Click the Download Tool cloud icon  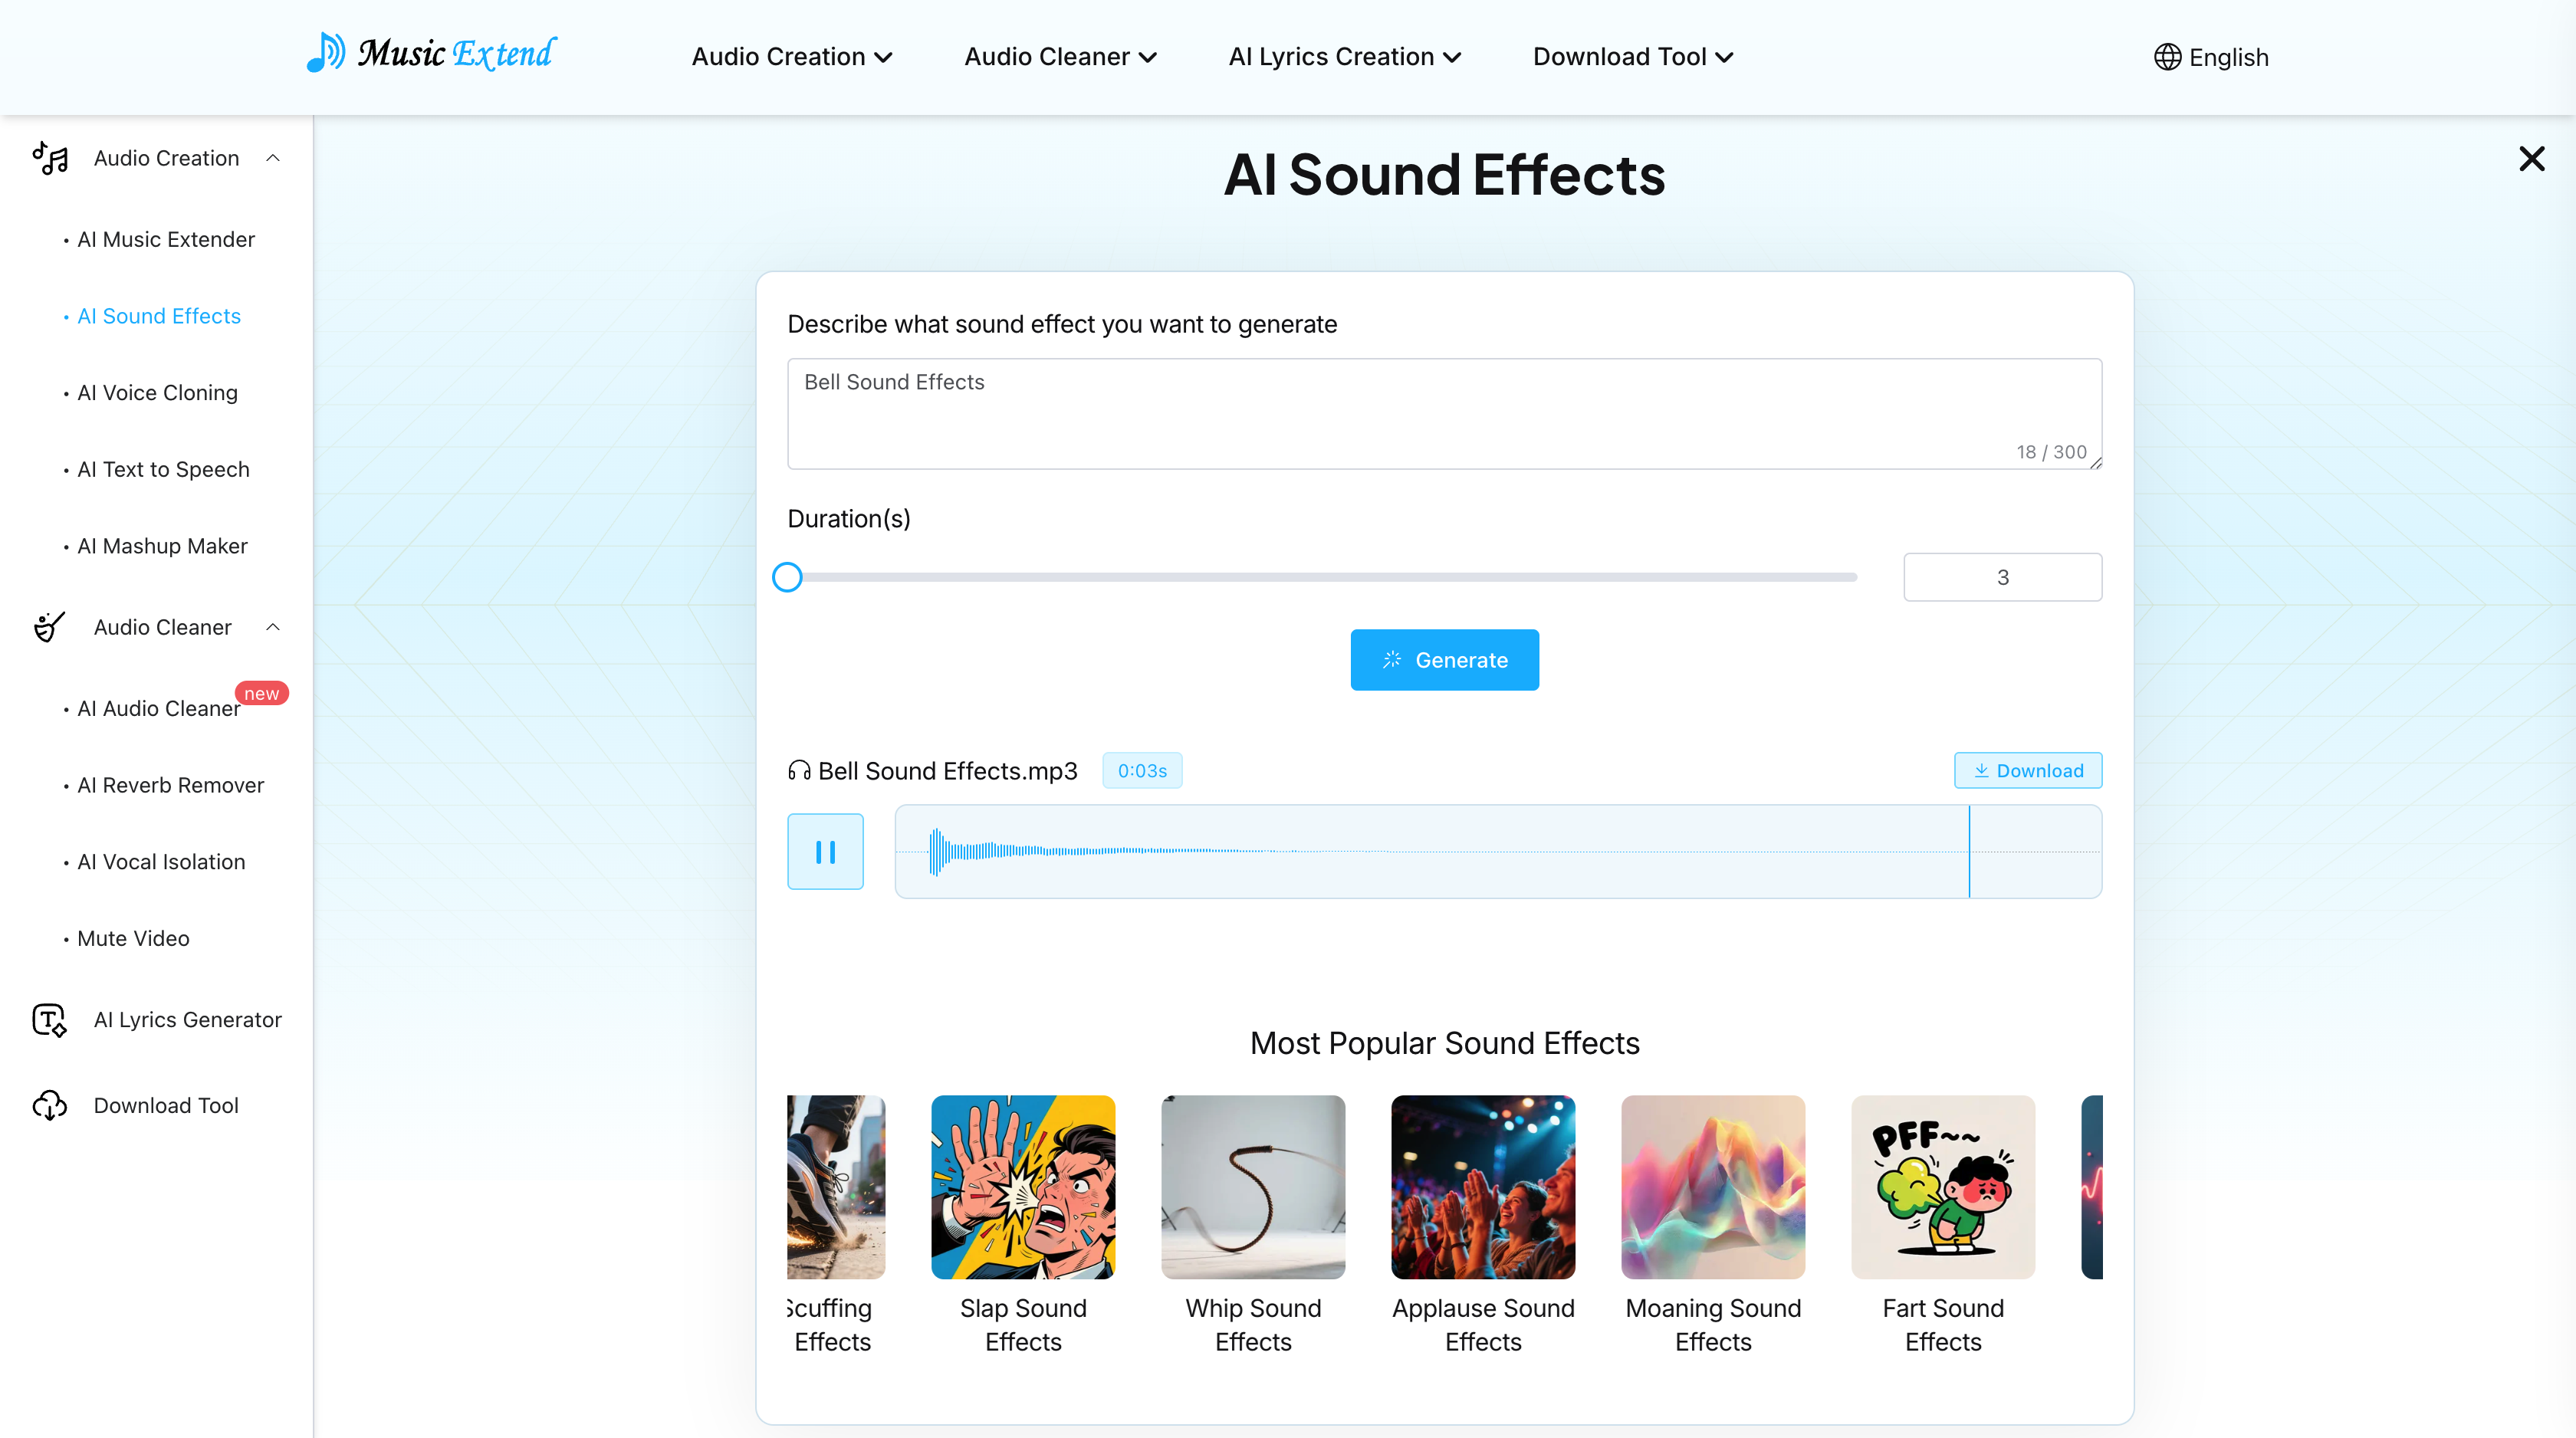click(49, 1106)
